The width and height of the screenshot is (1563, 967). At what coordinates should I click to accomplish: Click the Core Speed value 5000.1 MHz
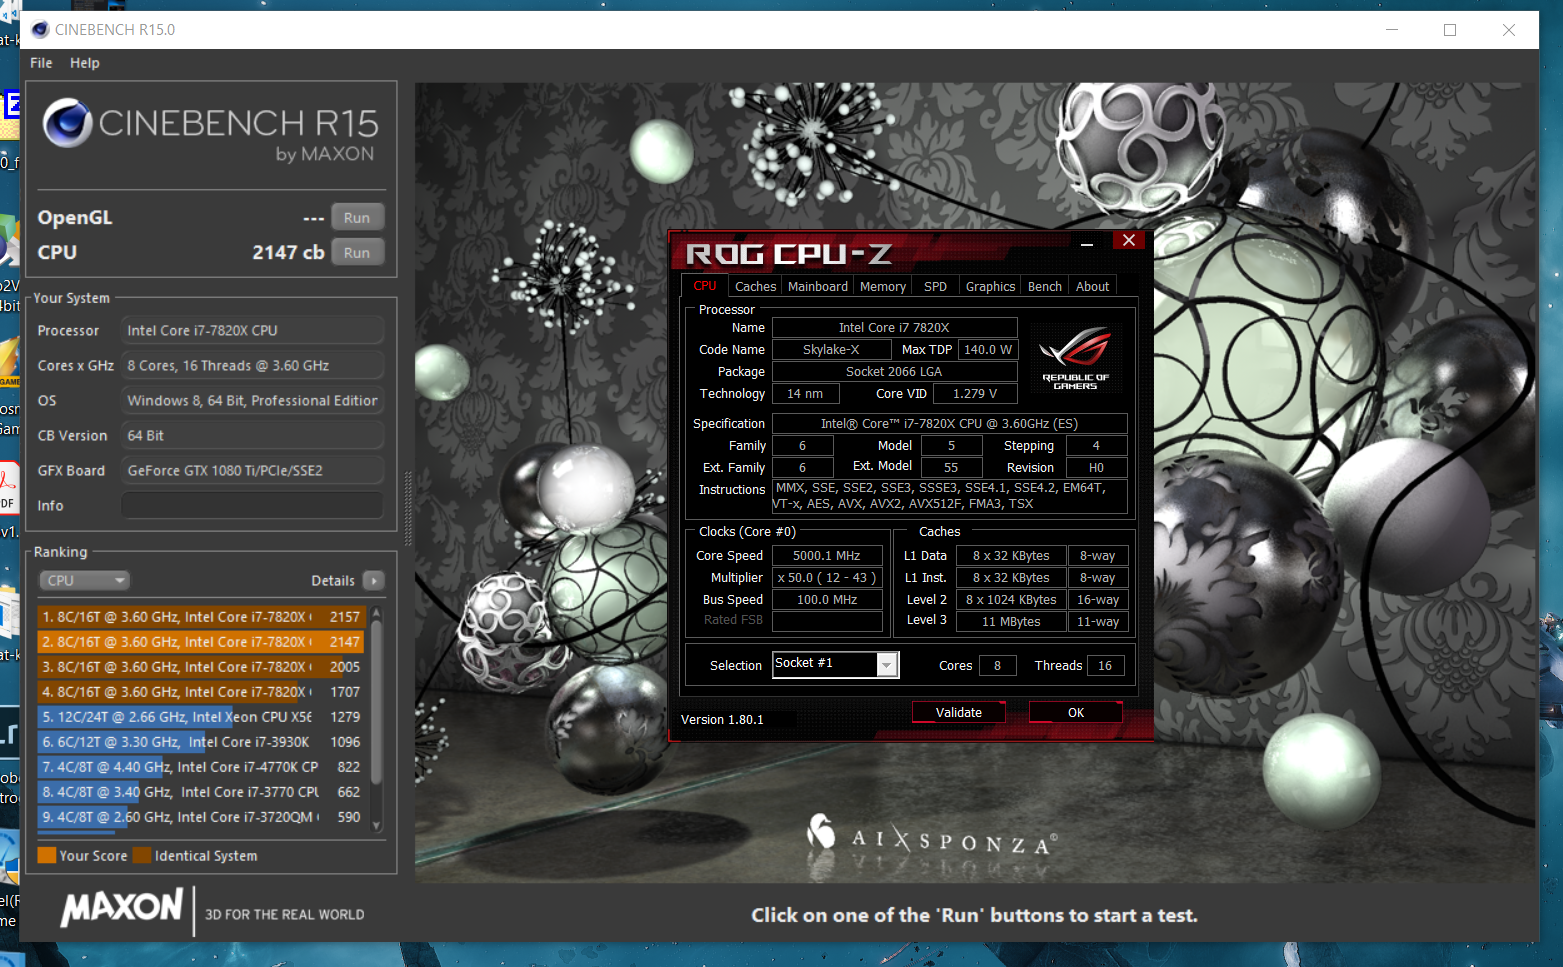827,556
